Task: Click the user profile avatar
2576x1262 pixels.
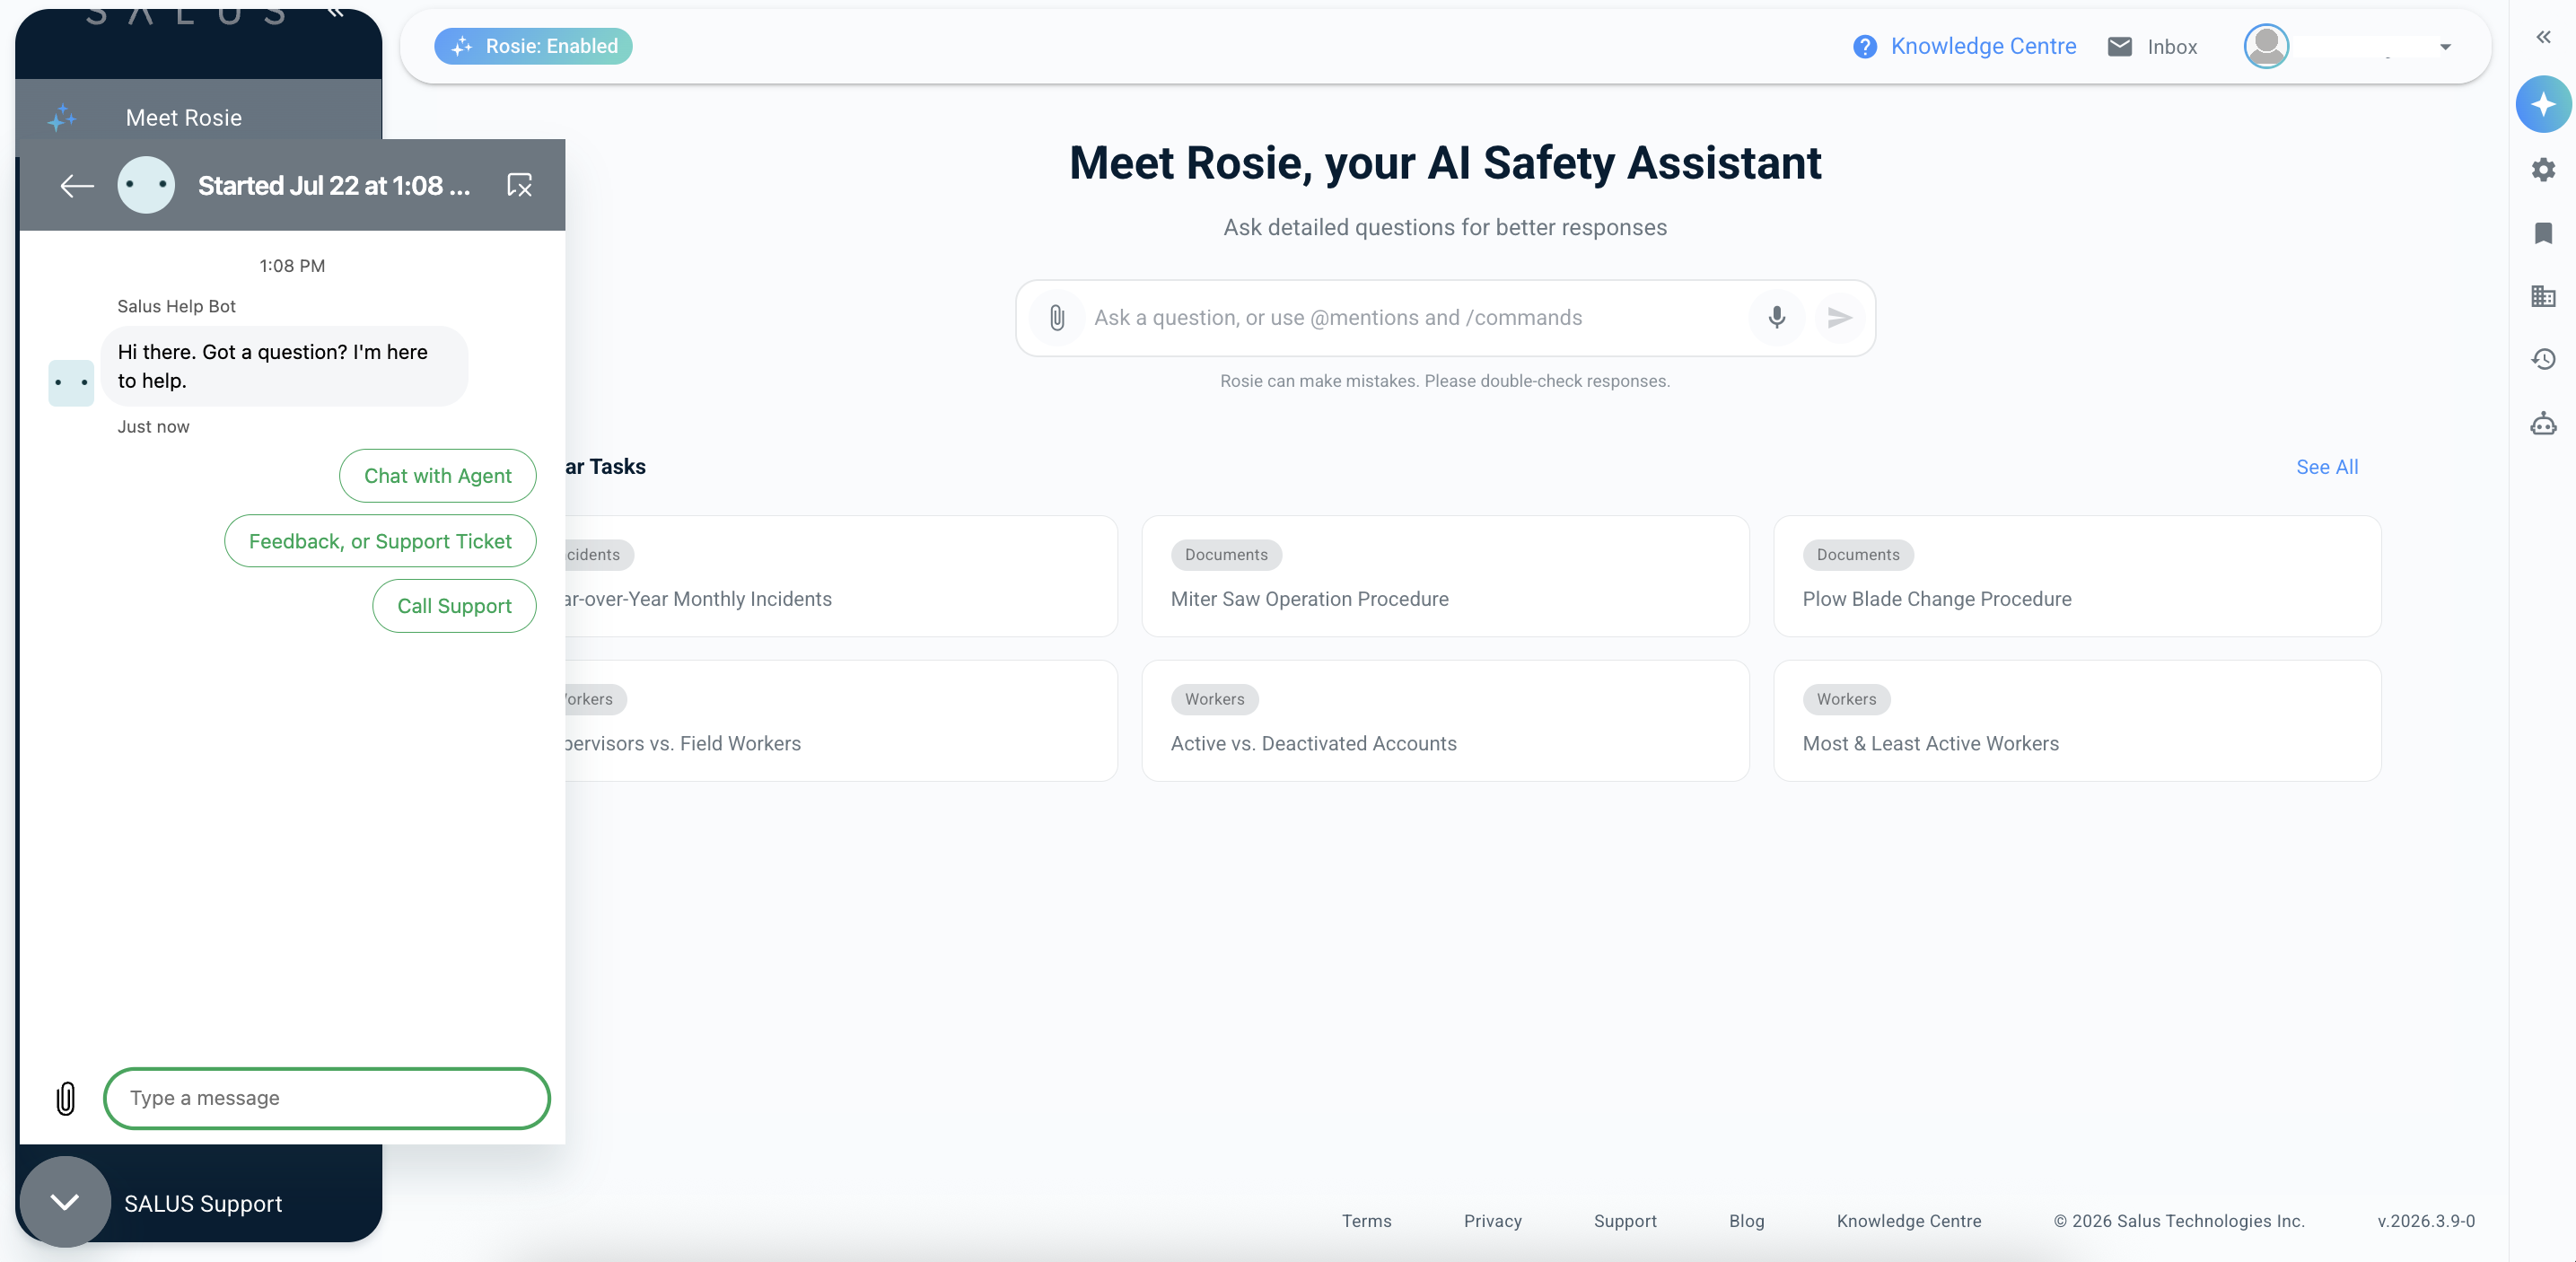Action: [2266, 46]
